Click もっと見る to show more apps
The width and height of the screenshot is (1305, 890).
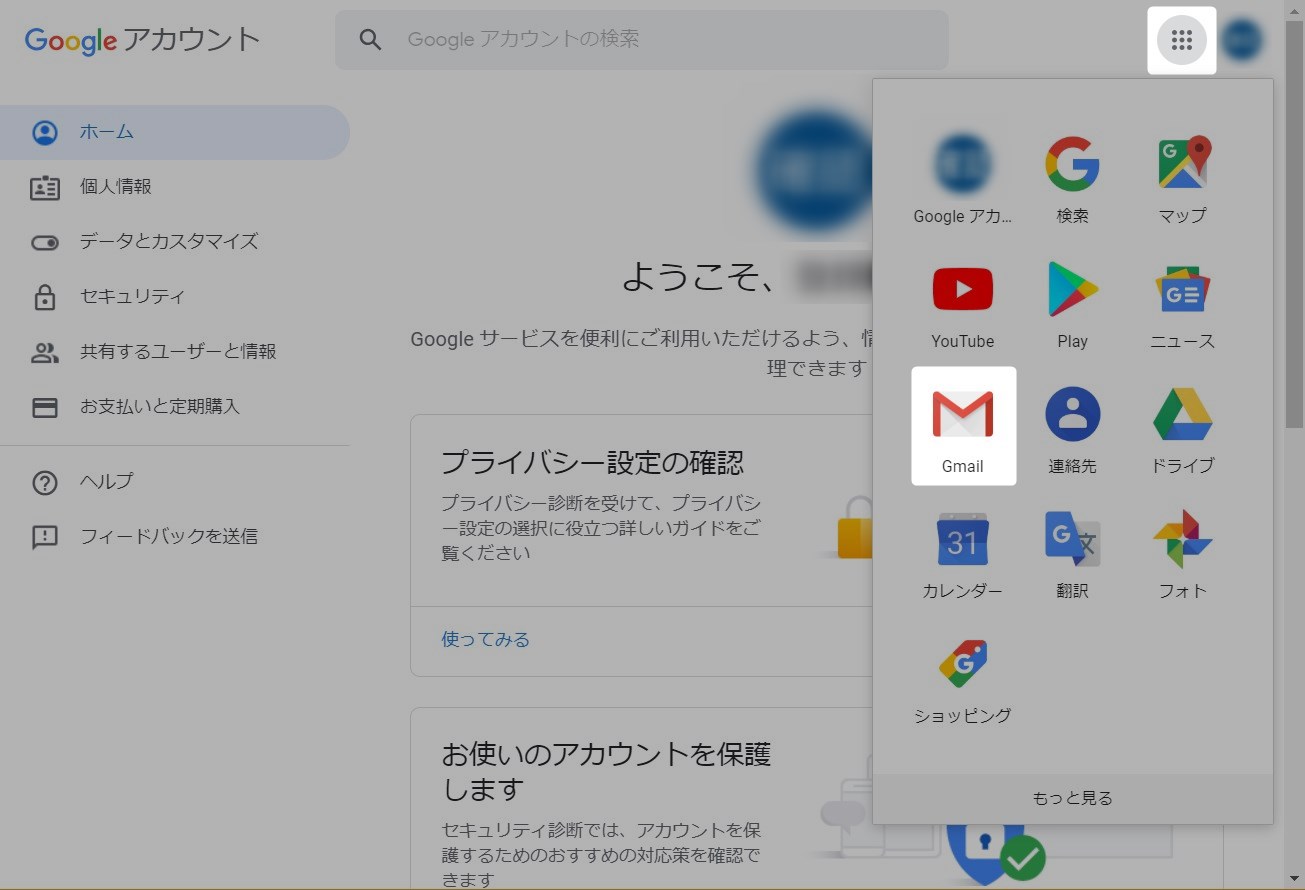[x=1072, y=798]
